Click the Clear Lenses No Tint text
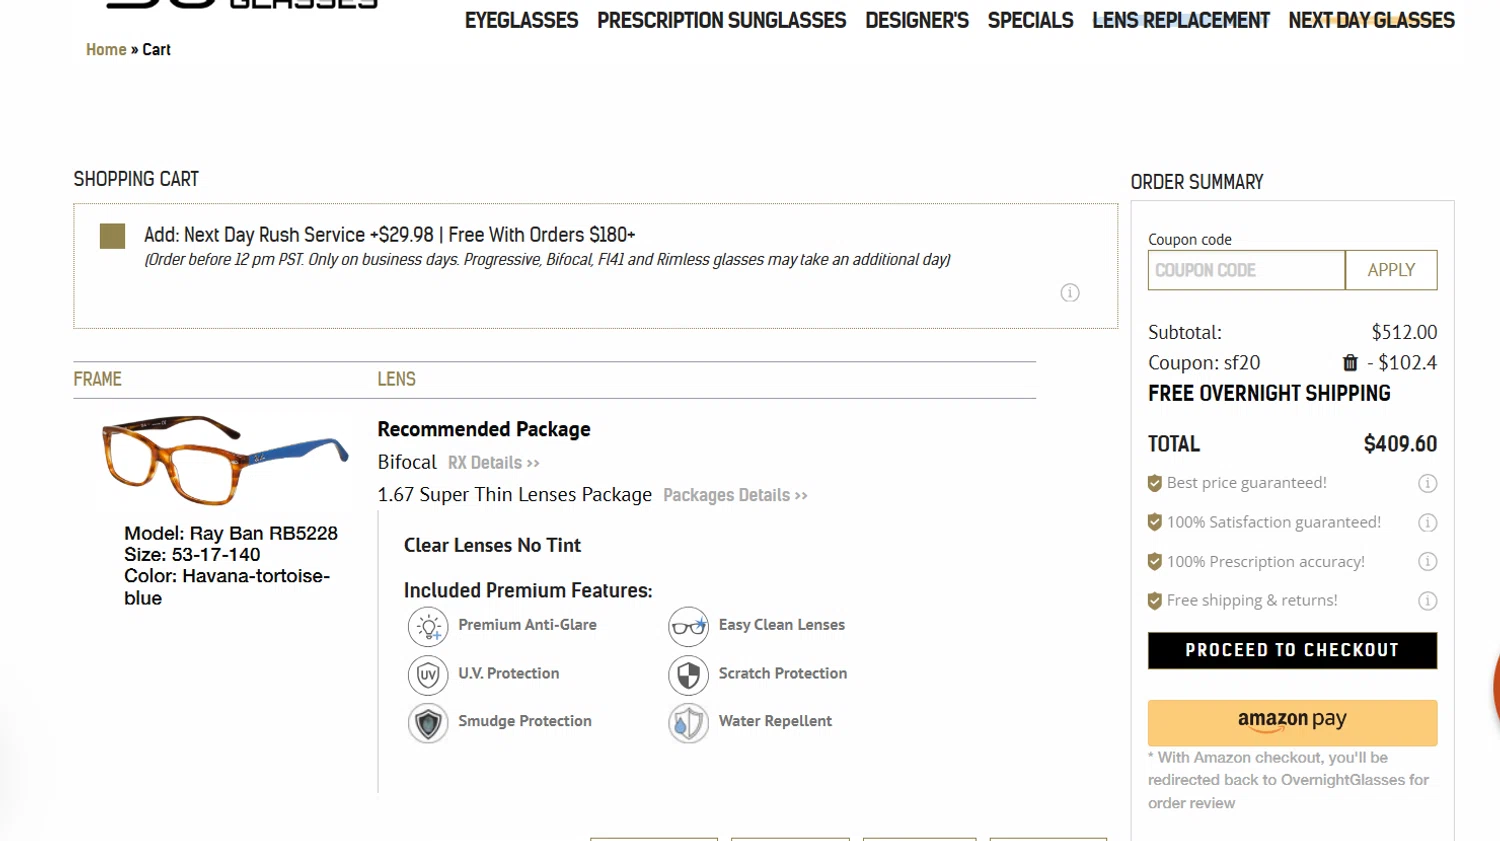The width and height of the screenshot is (1500, 841). pos(492,545)
